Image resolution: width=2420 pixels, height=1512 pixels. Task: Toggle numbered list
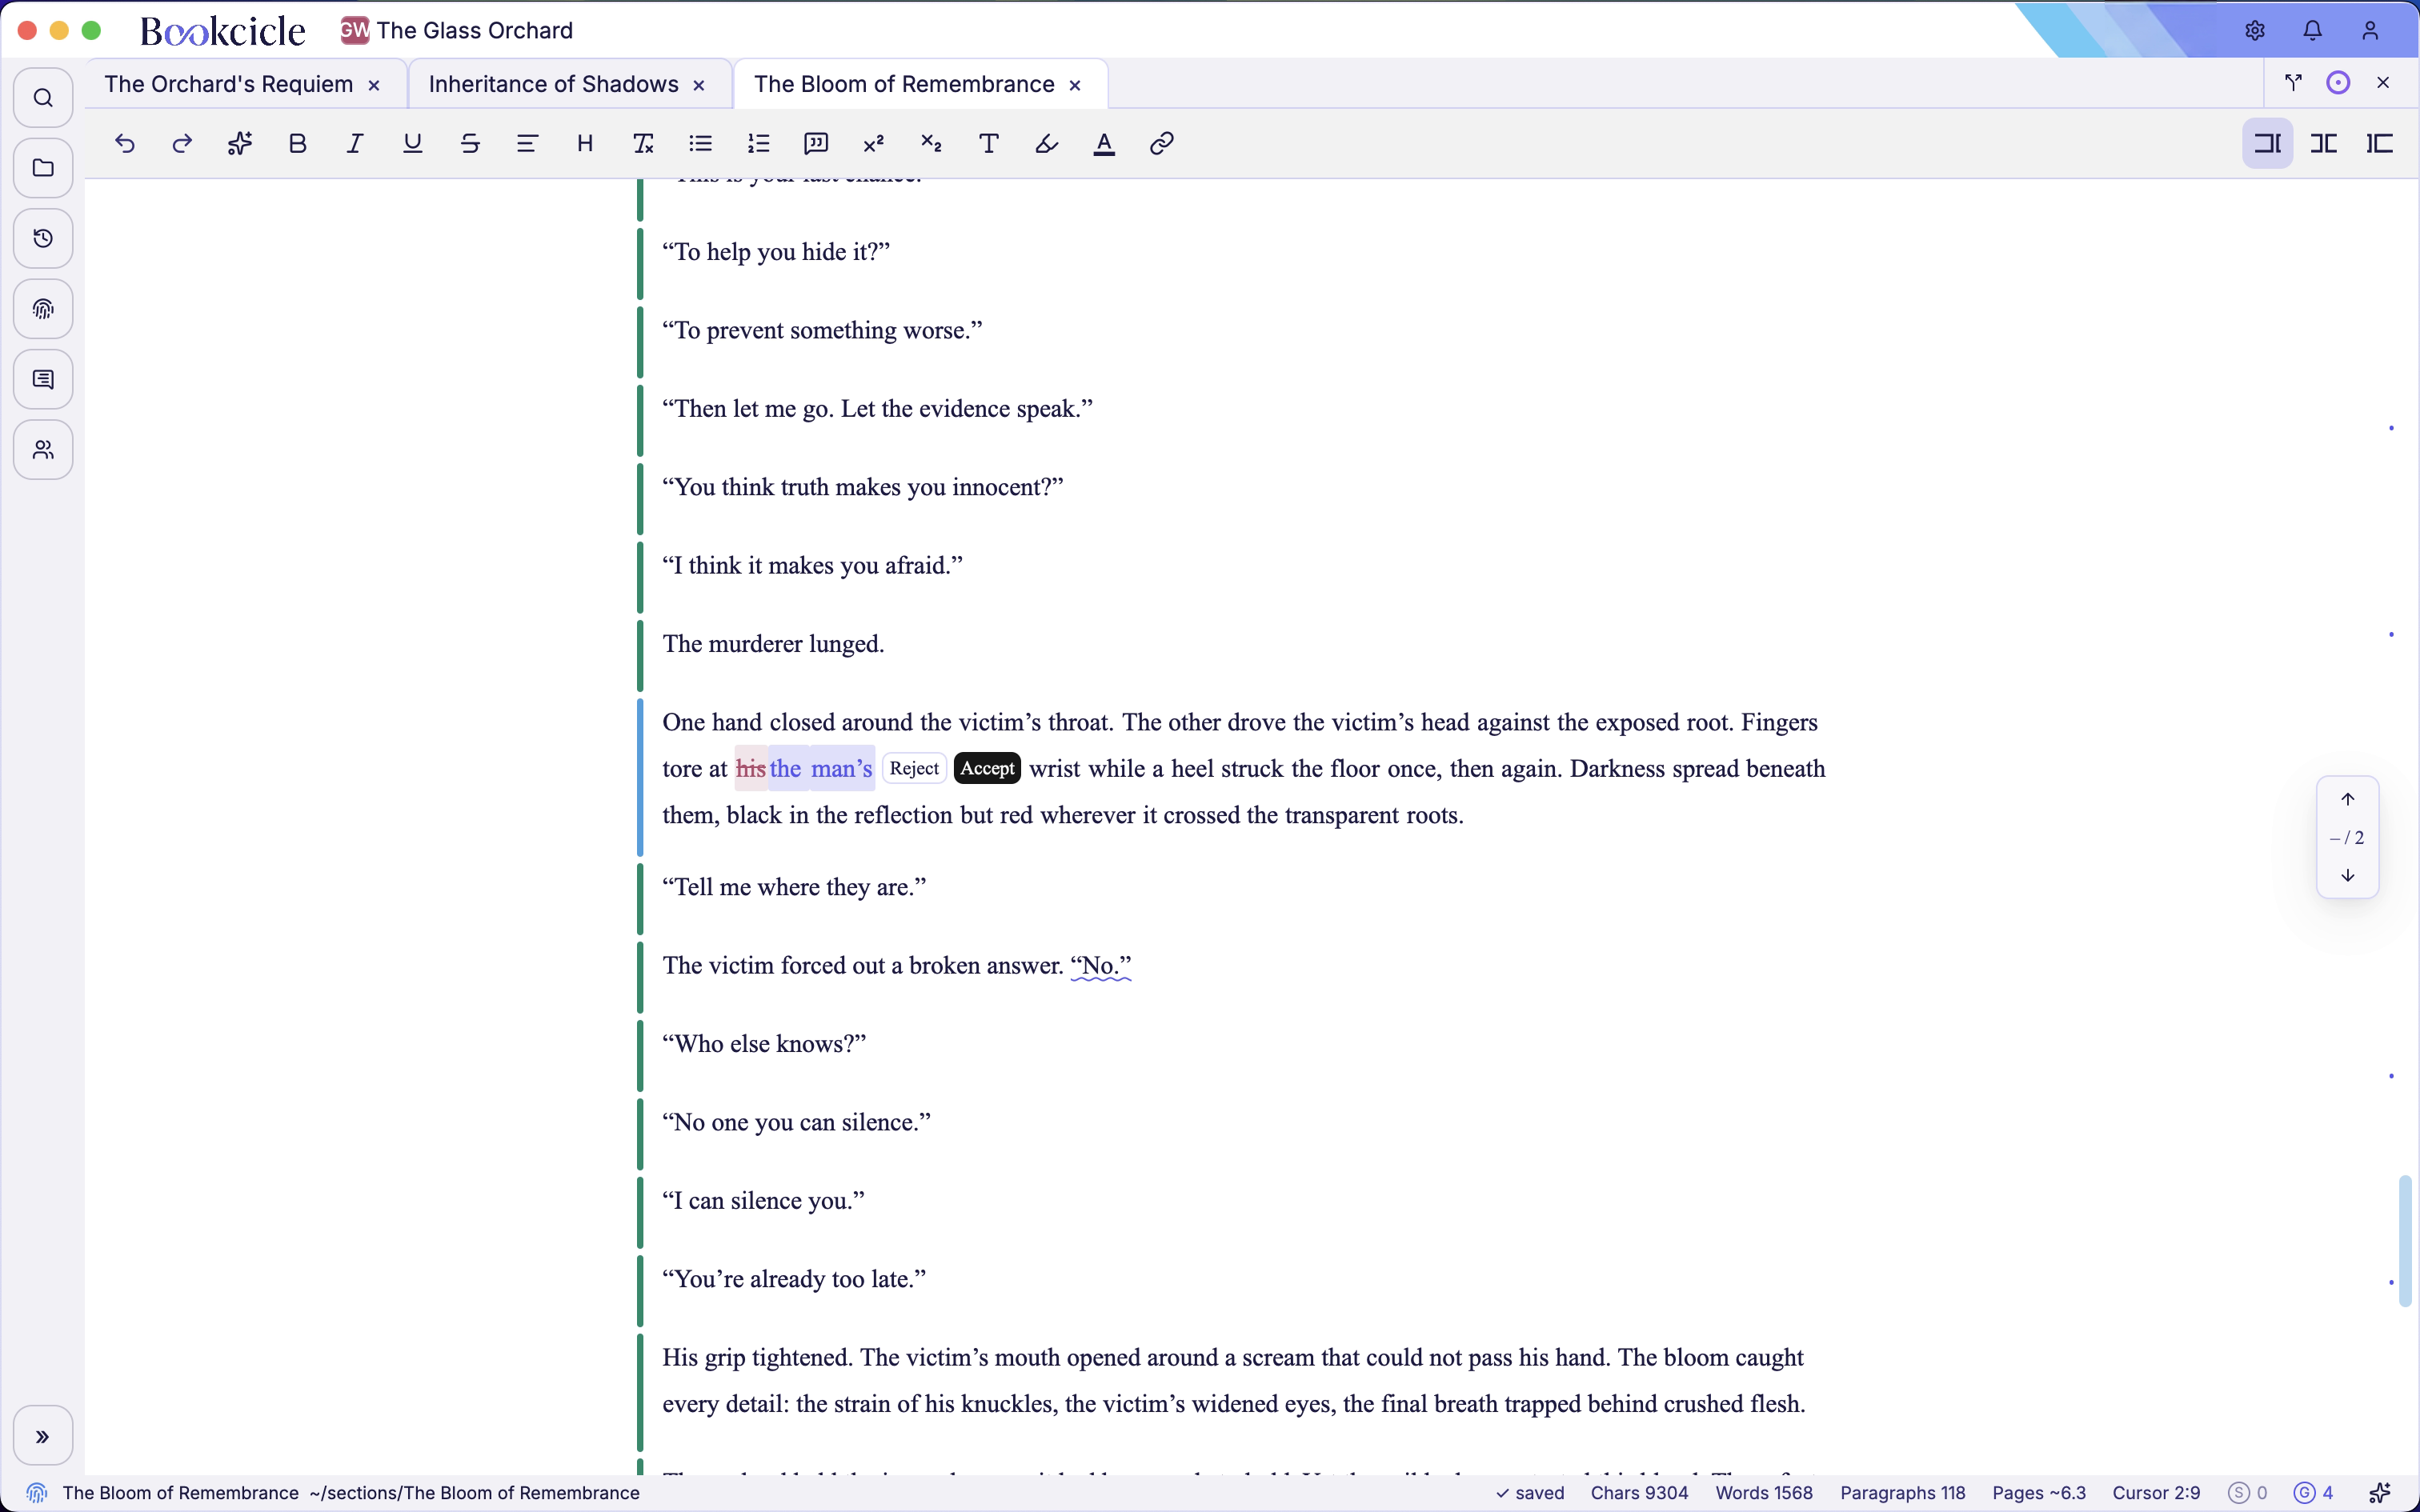pos(759,144)
